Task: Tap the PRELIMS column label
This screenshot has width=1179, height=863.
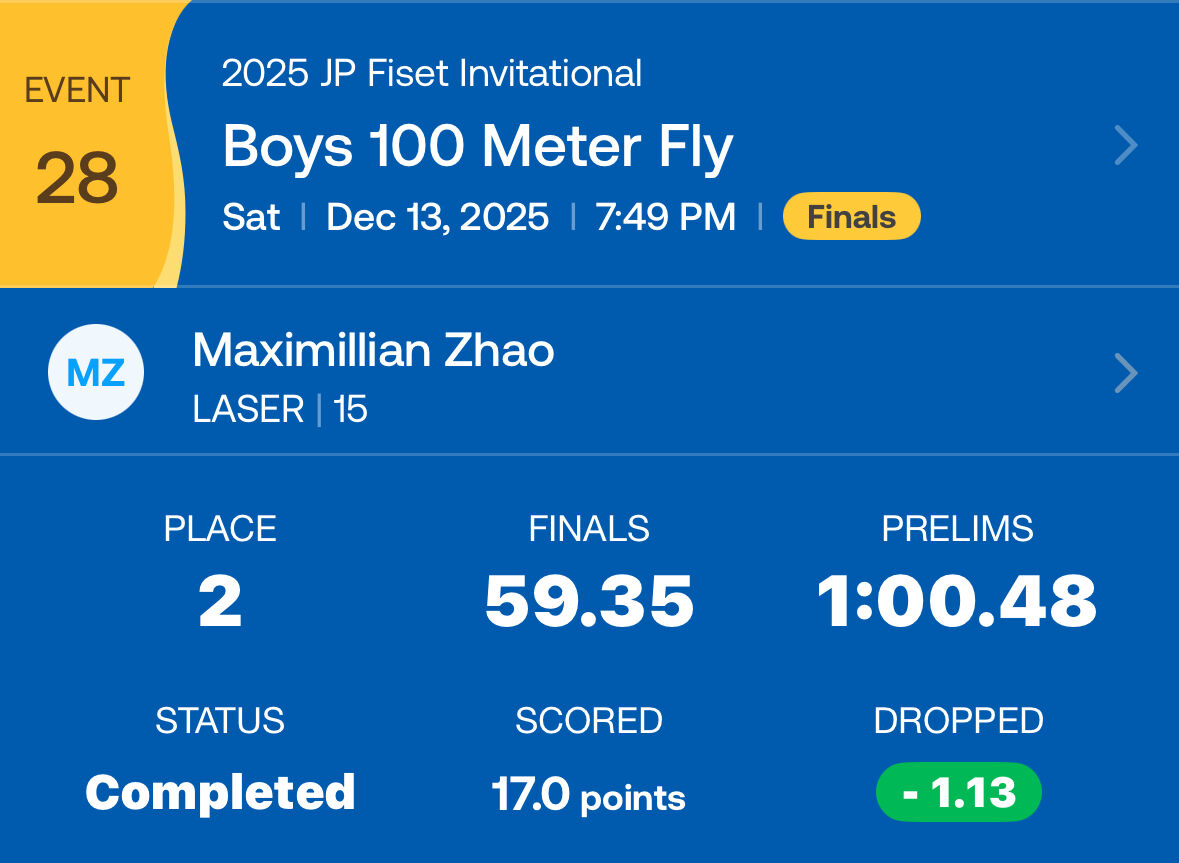Action: click(x=957, y=529)
